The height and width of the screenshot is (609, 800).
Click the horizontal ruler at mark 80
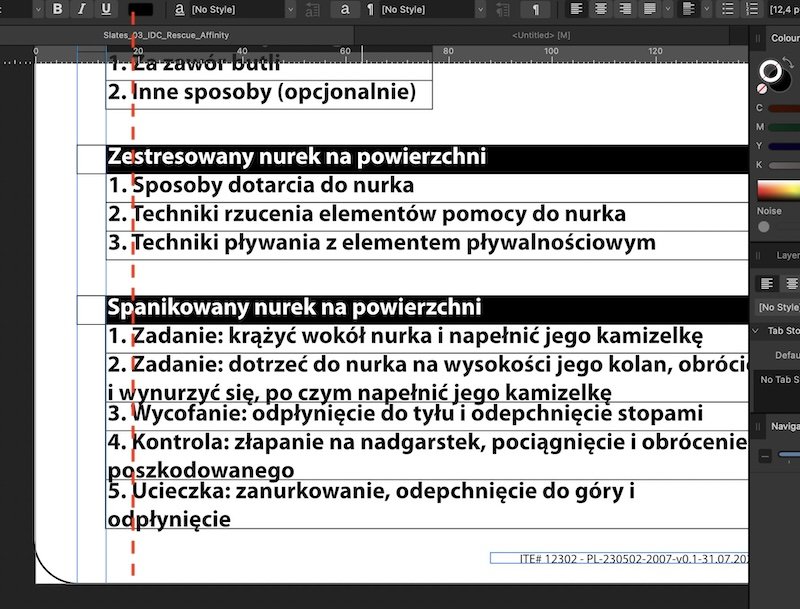click(448, 54)
